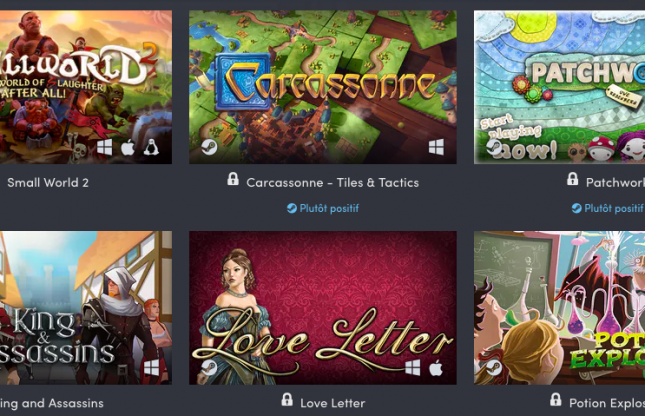
Task: Select the Patchwork cover image
Action: point(559,87)
